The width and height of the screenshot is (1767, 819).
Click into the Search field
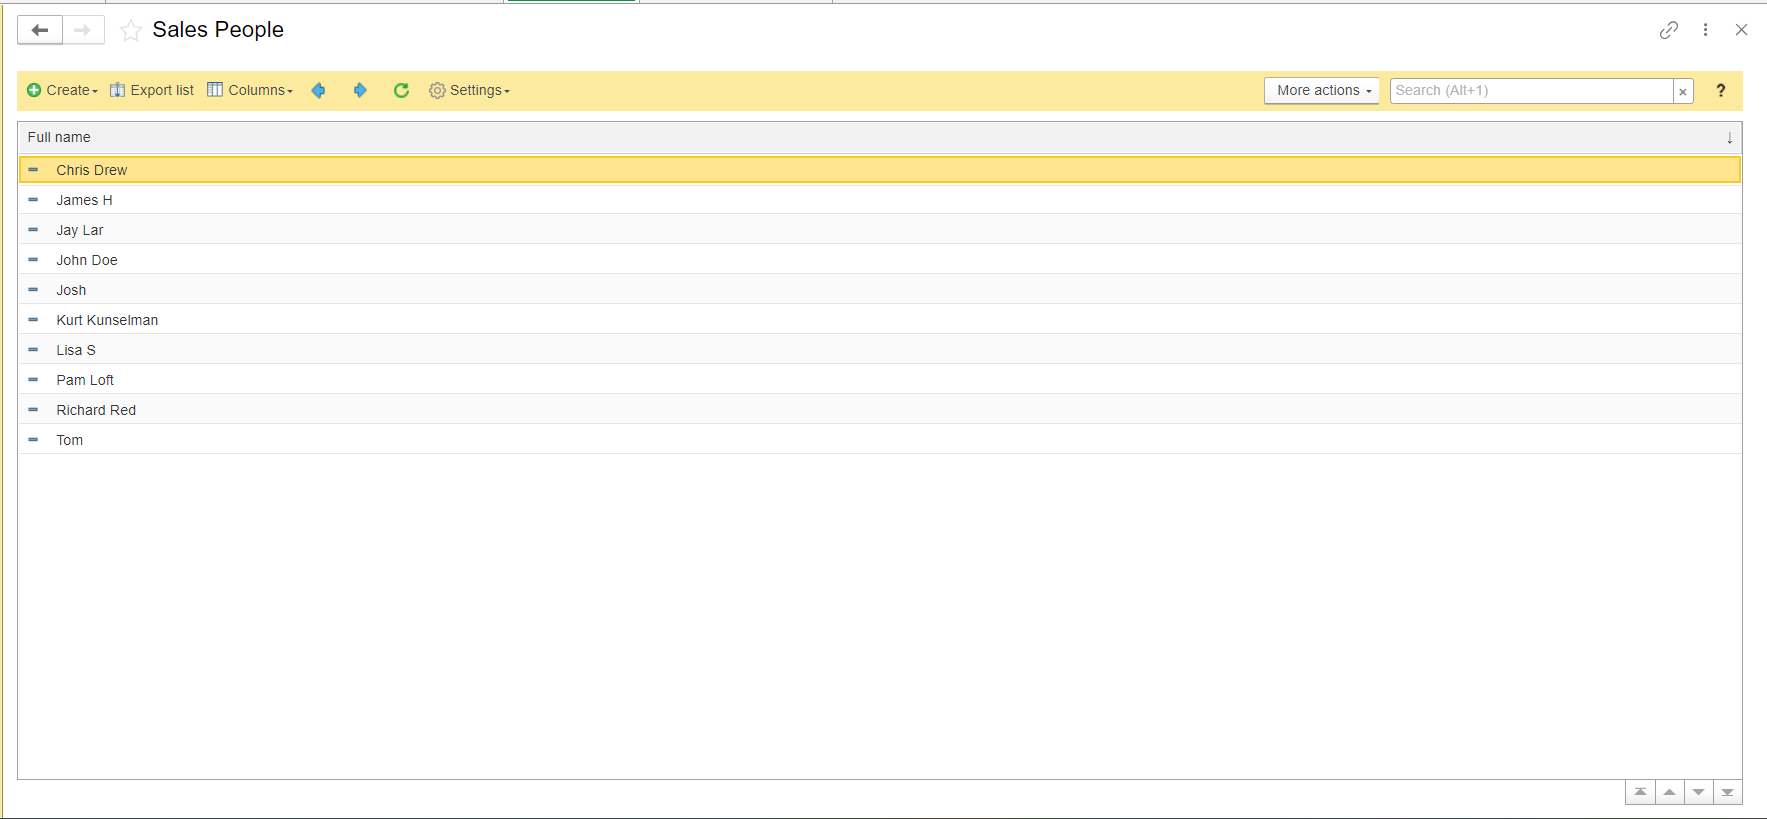point(1530,91)
